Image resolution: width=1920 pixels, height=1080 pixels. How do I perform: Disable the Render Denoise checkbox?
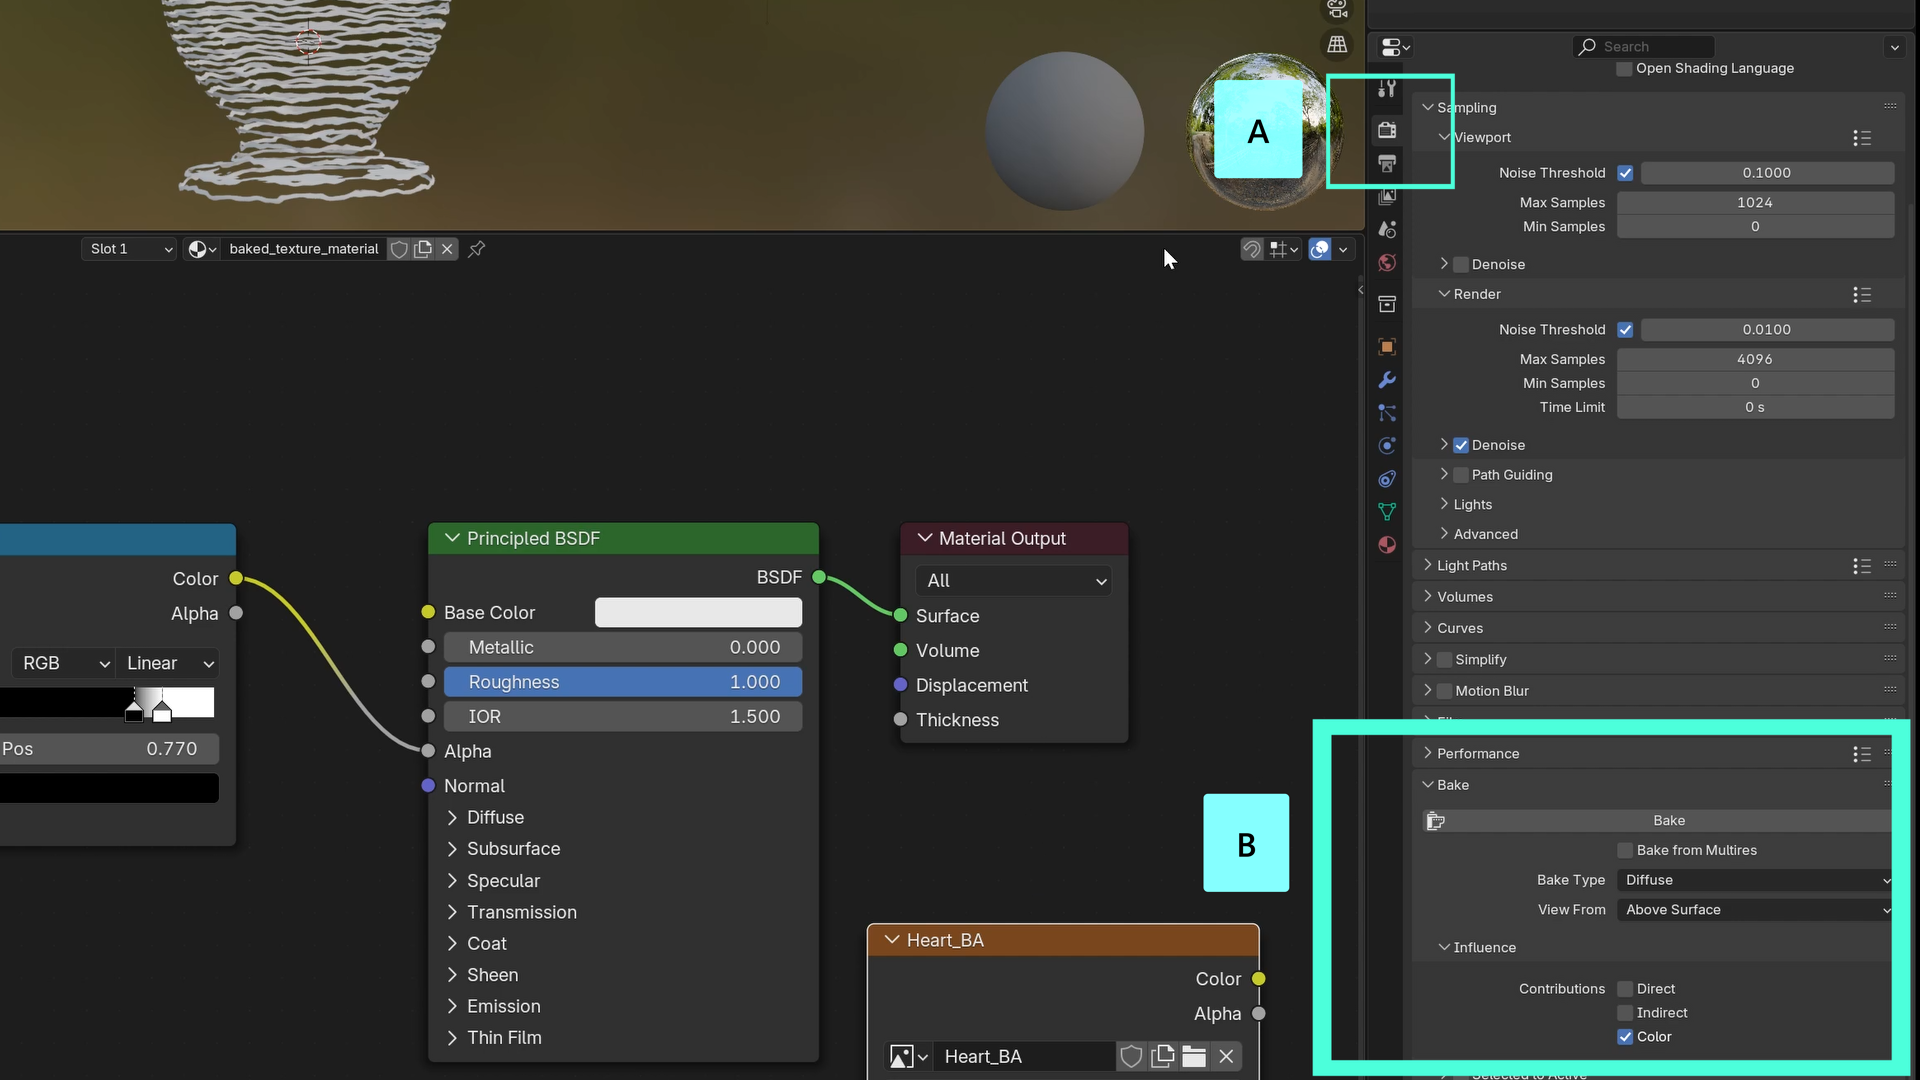point(1461,446)
